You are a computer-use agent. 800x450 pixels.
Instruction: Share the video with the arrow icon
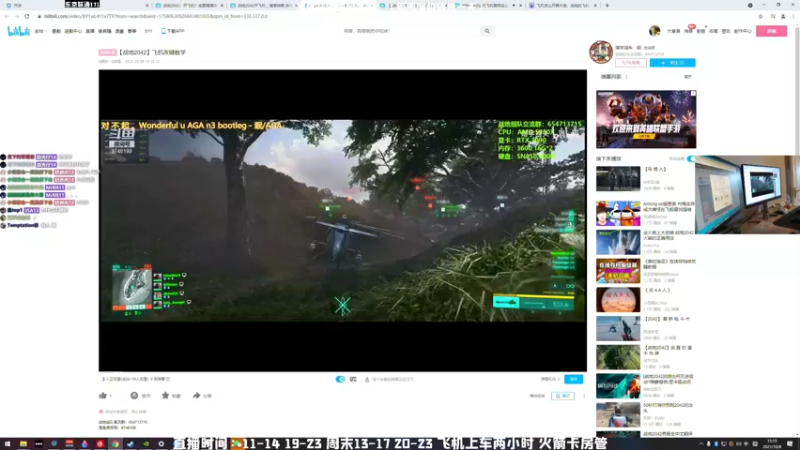tap(196, 395)
